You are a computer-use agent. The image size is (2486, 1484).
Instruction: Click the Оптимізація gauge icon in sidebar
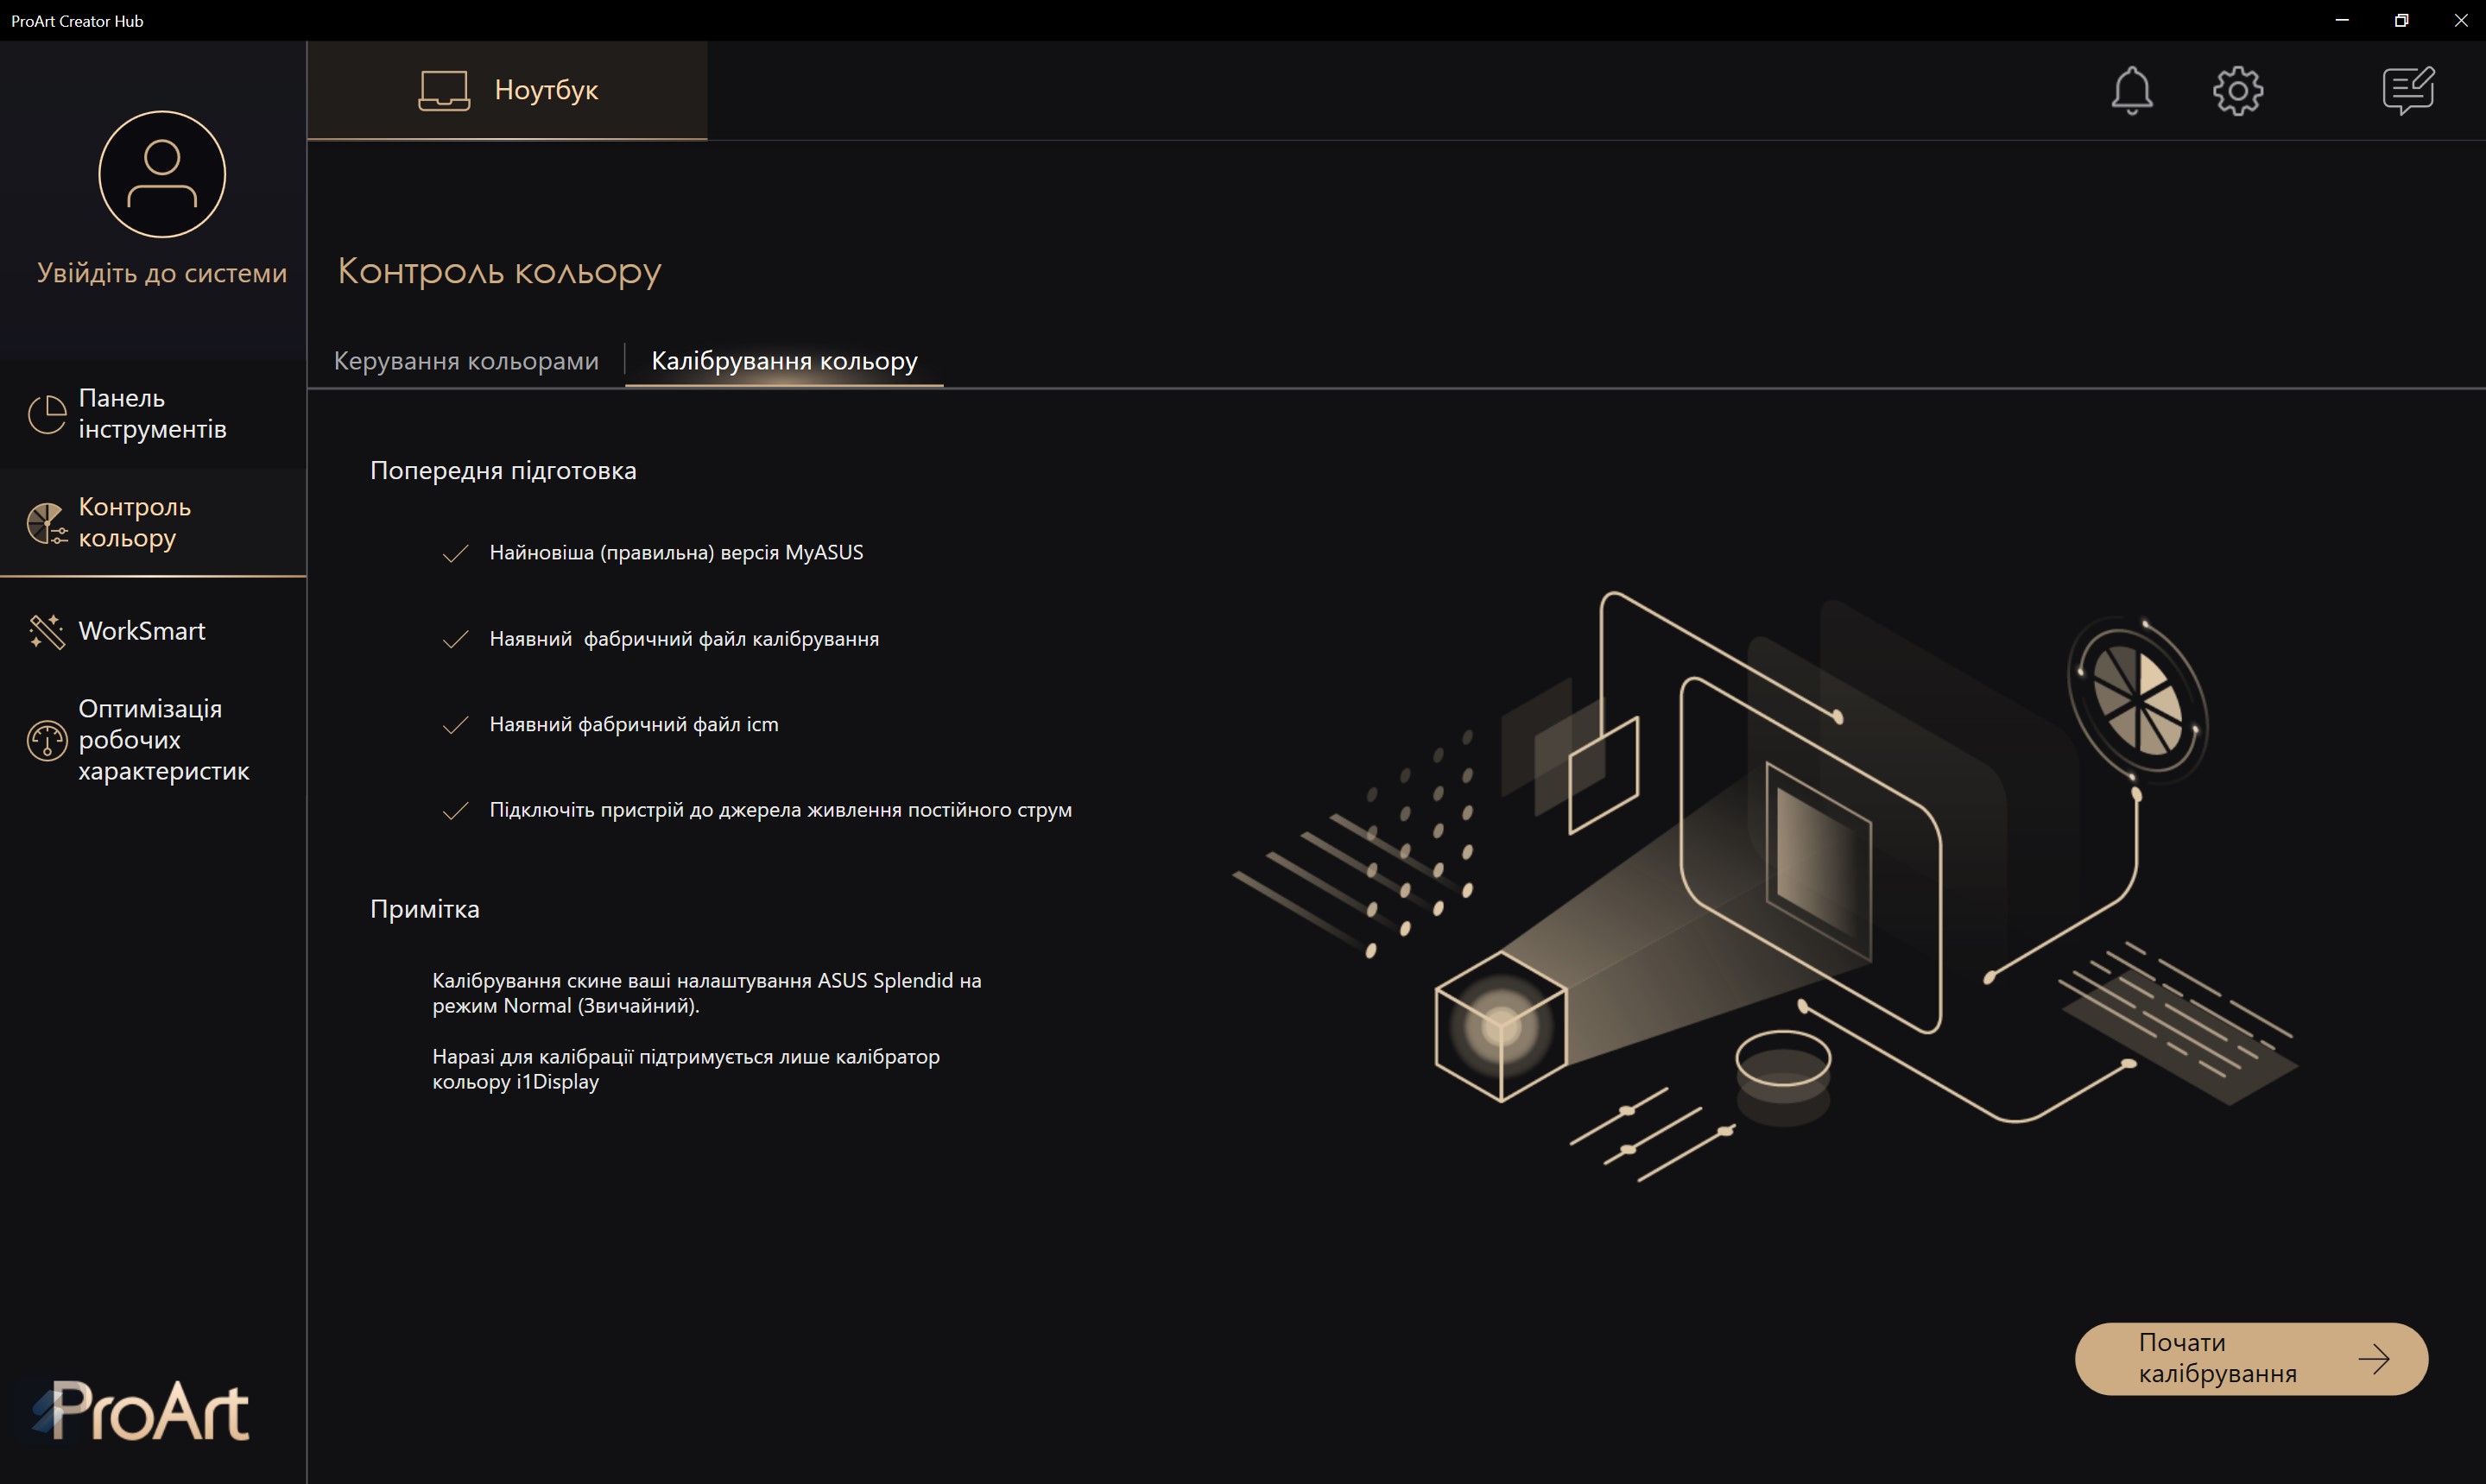click(46, 740)
